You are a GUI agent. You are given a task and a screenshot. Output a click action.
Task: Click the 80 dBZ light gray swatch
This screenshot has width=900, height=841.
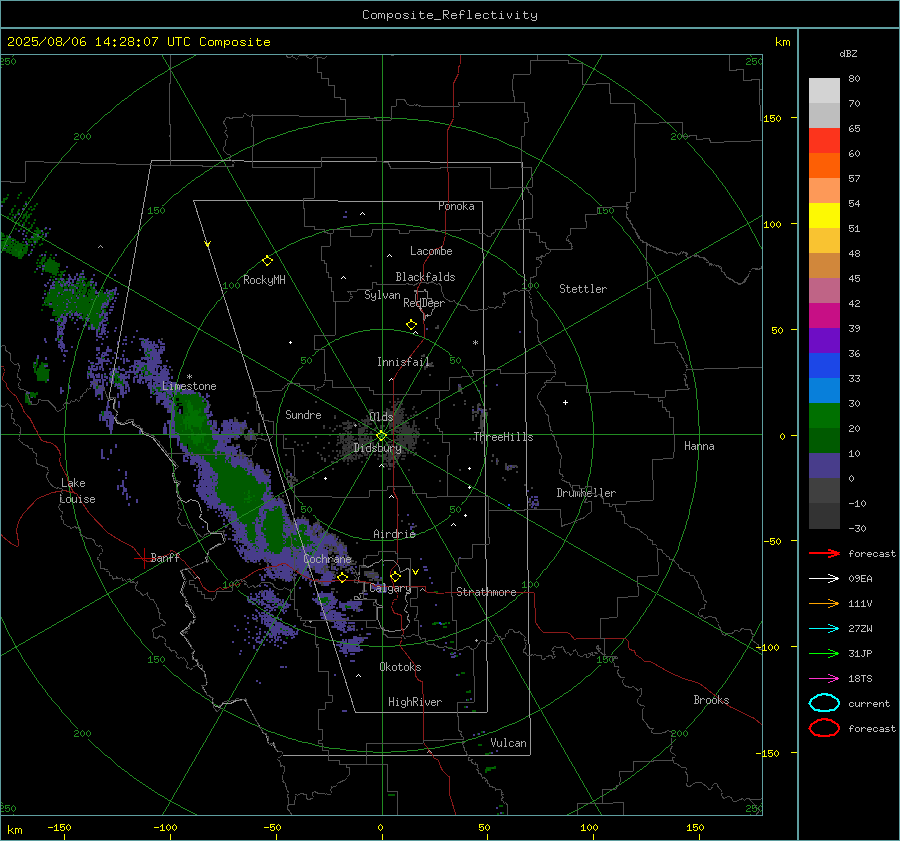point(824,91)
